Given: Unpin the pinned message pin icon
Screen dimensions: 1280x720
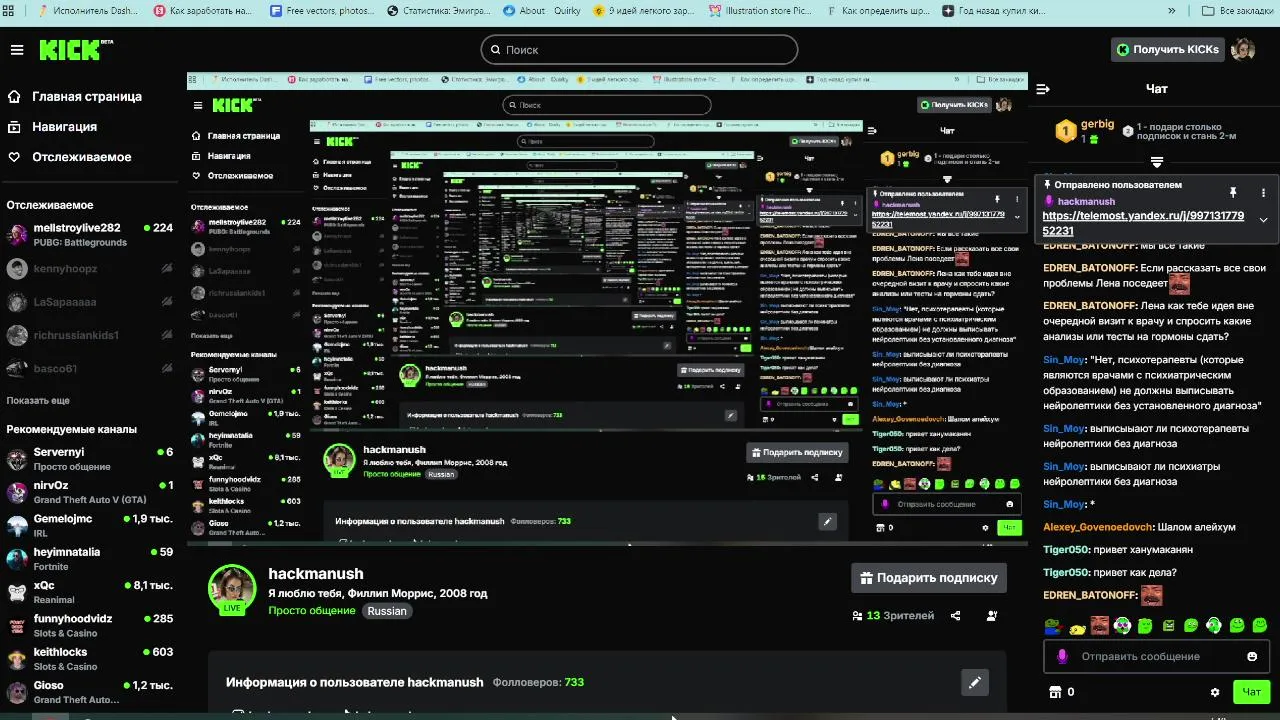Looking at the screenshot, I should point(1233,192).
